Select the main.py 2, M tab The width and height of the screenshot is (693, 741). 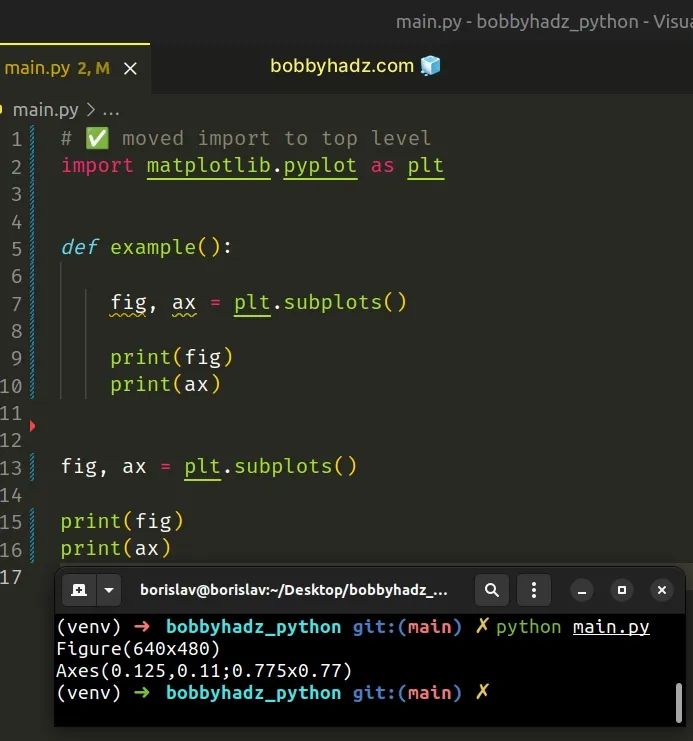[75, 69]
